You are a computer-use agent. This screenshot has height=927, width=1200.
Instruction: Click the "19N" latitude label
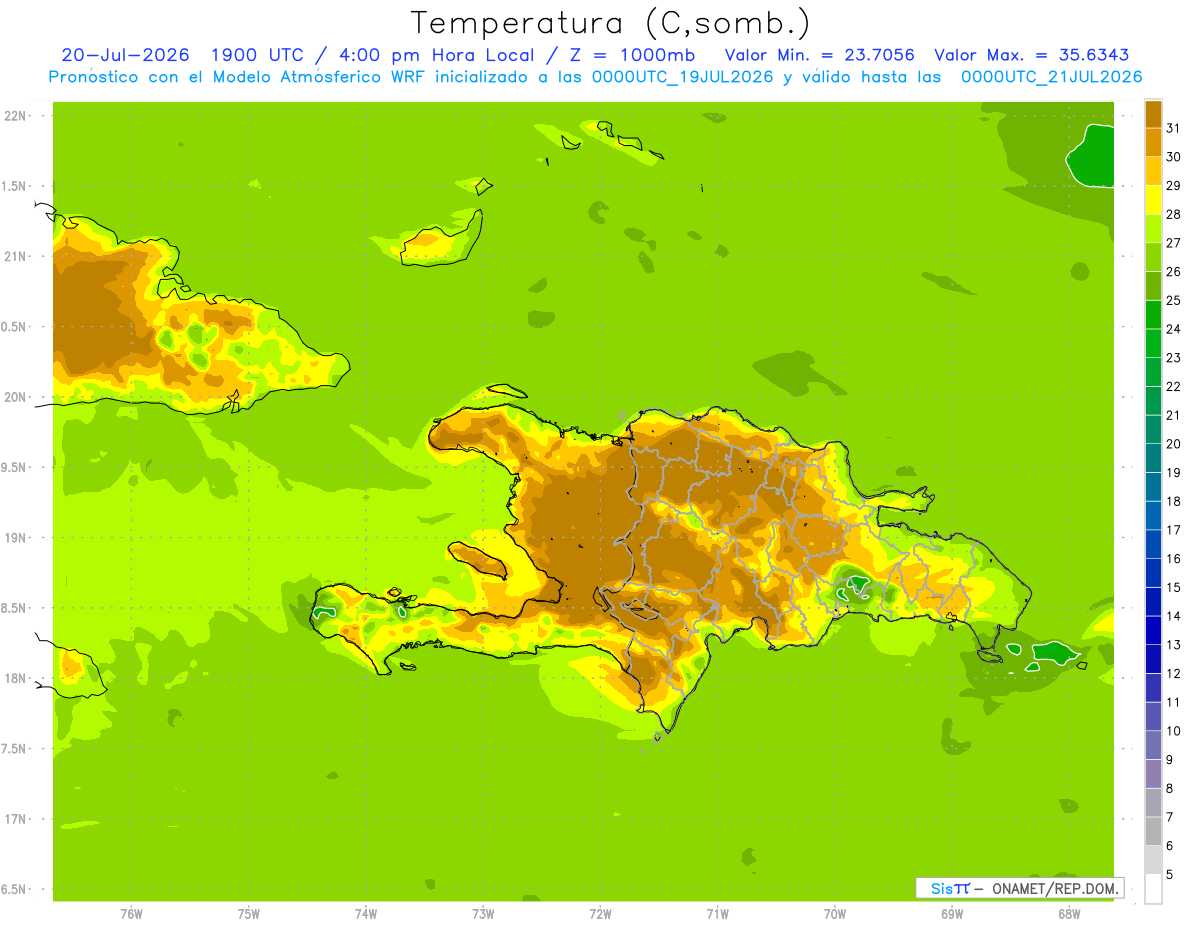(x=15, y=538)
